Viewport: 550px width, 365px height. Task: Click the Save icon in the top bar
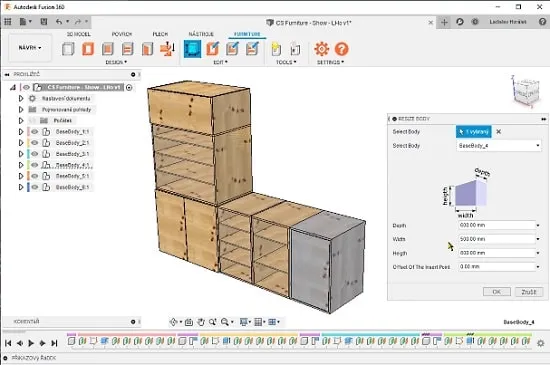(x=43, y=22)
